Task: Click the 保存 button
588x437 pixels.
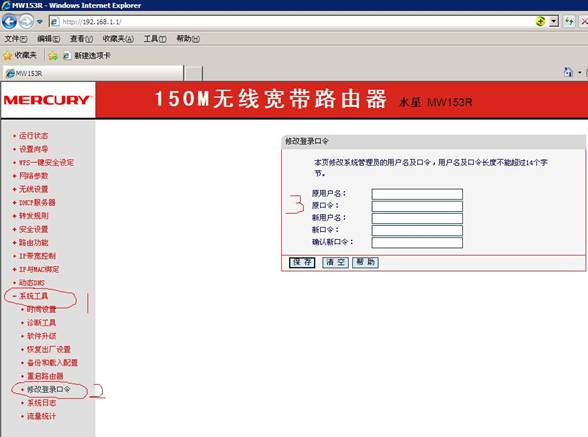Action: (x=302, y=262)
